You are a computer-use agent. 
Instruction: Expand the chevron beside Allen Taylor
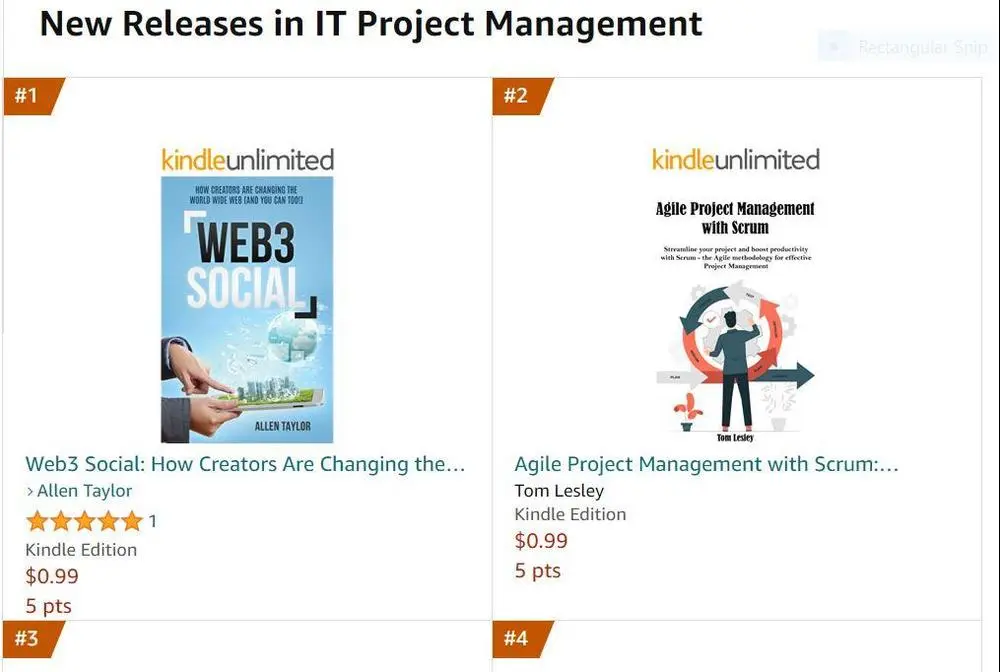click(30, 491)
